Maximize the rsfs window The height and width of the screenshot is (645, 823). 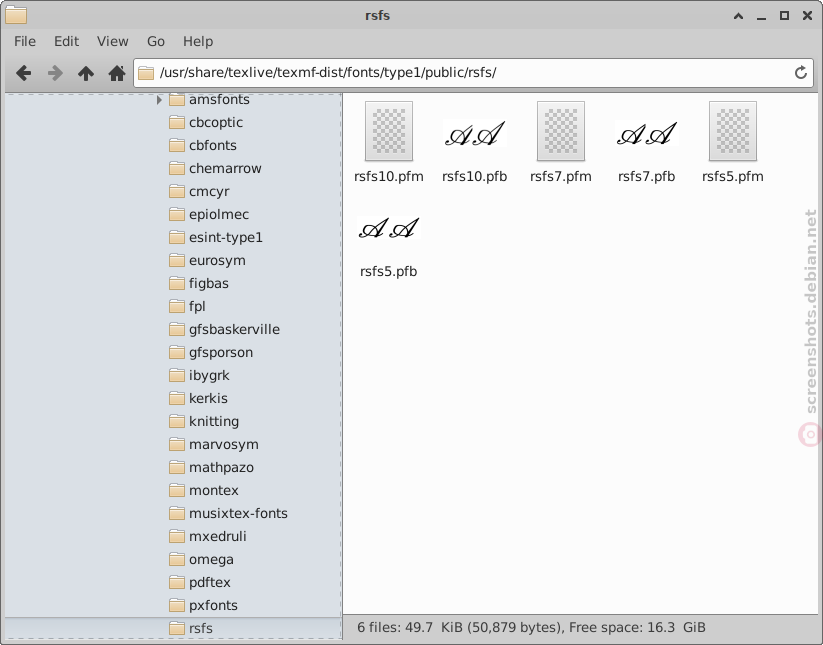click(x=784, y=16)
